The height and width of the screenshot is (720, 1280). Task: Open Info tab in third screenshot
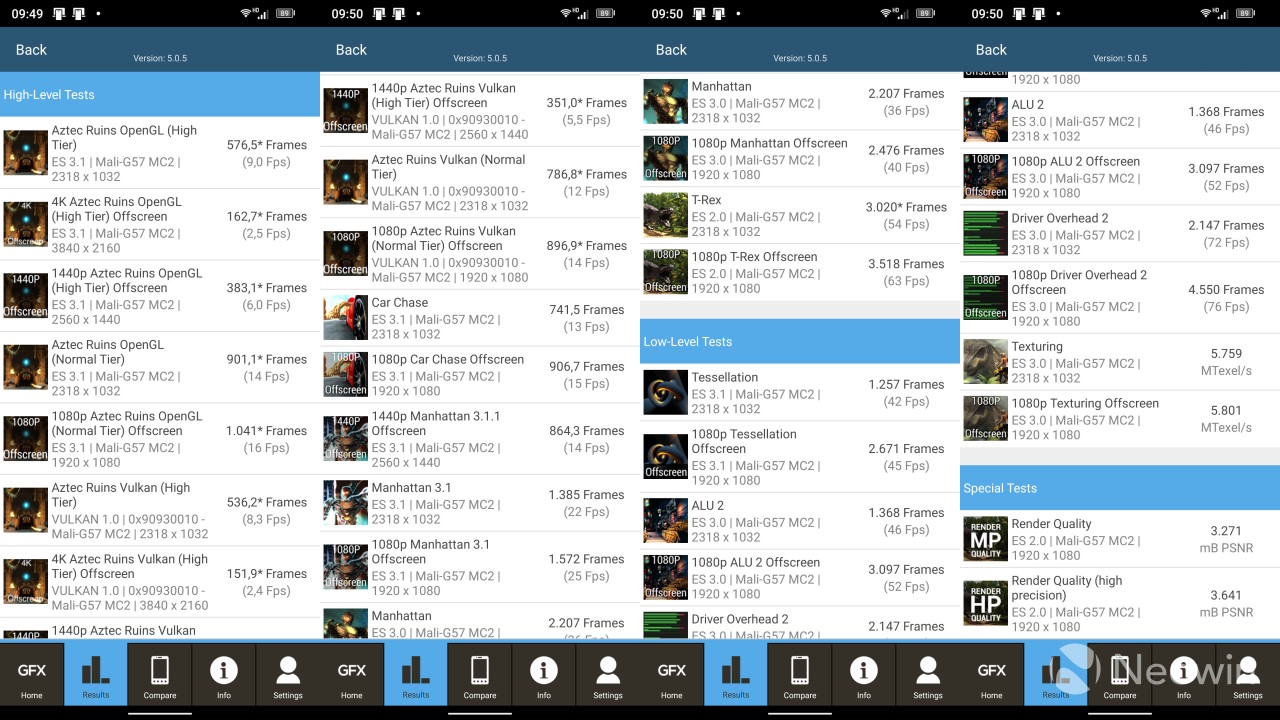[x=864, y=676]
